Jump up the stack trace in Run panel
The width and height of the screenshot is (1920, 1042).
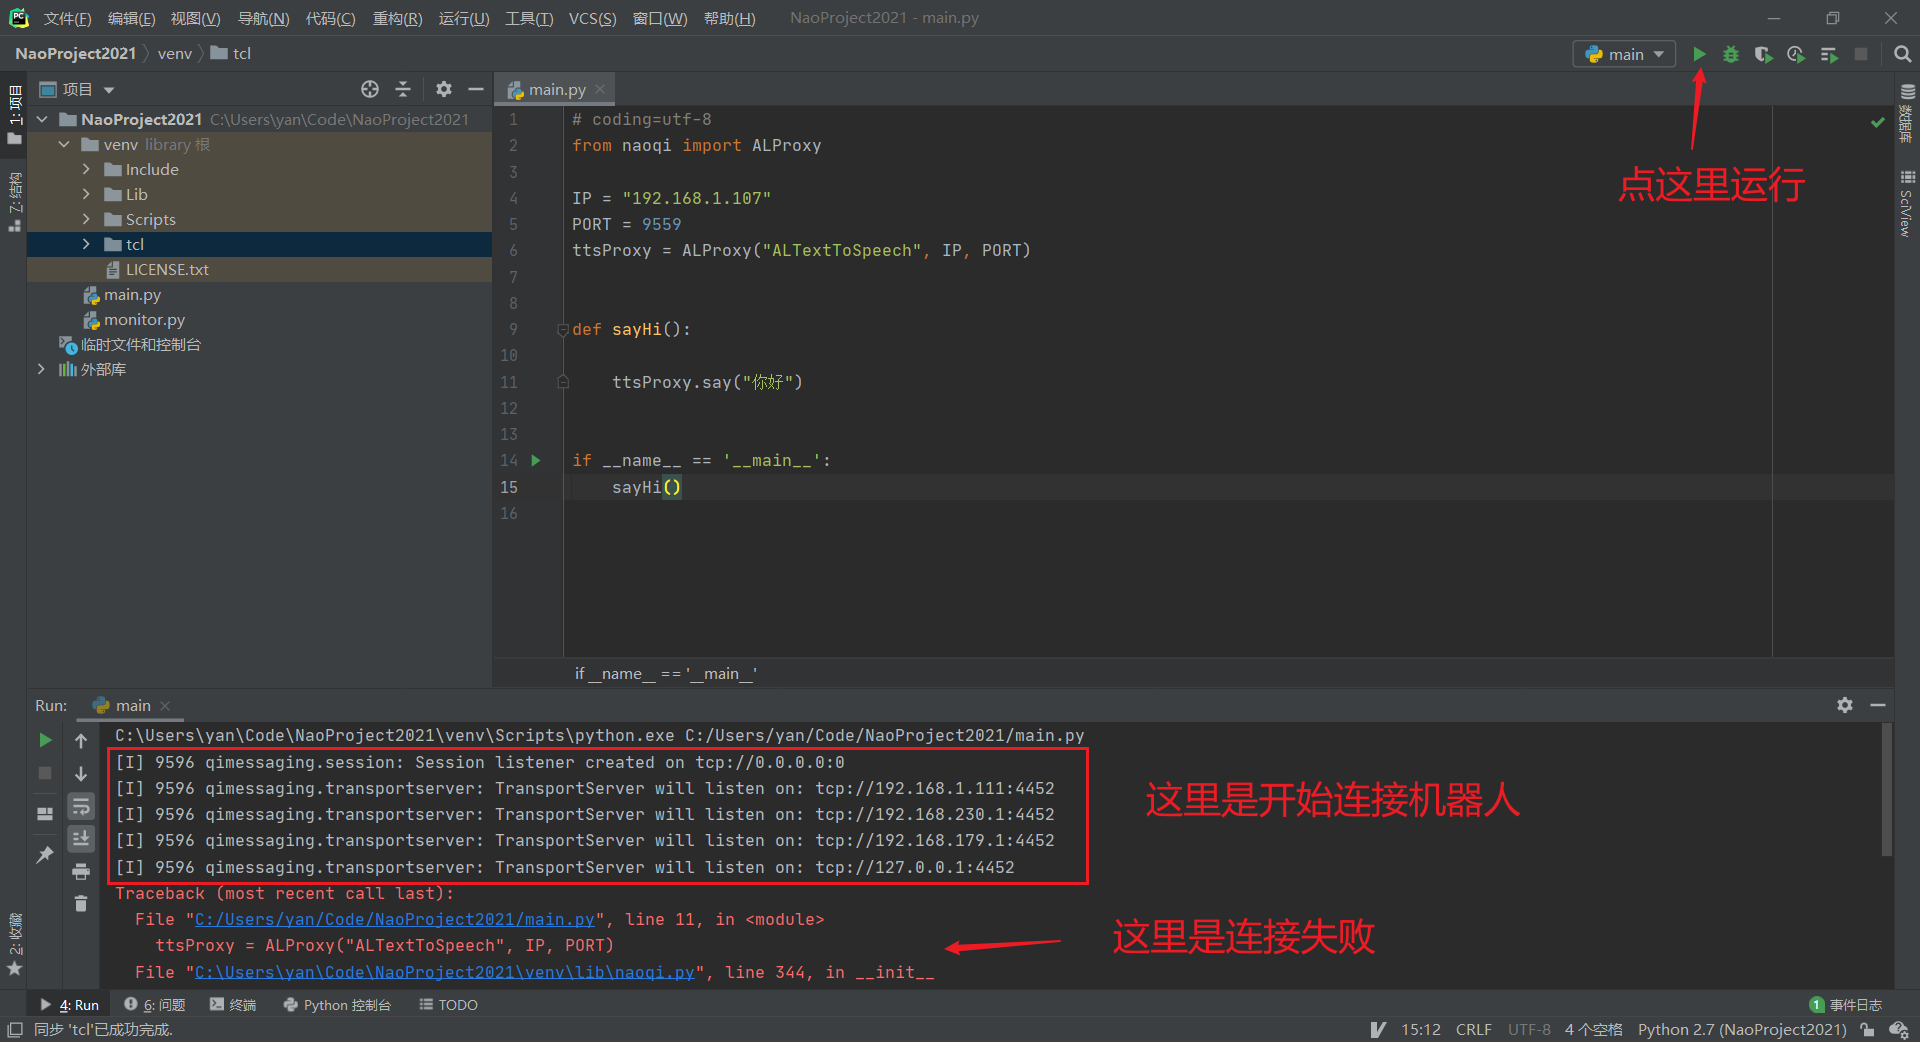81,740
